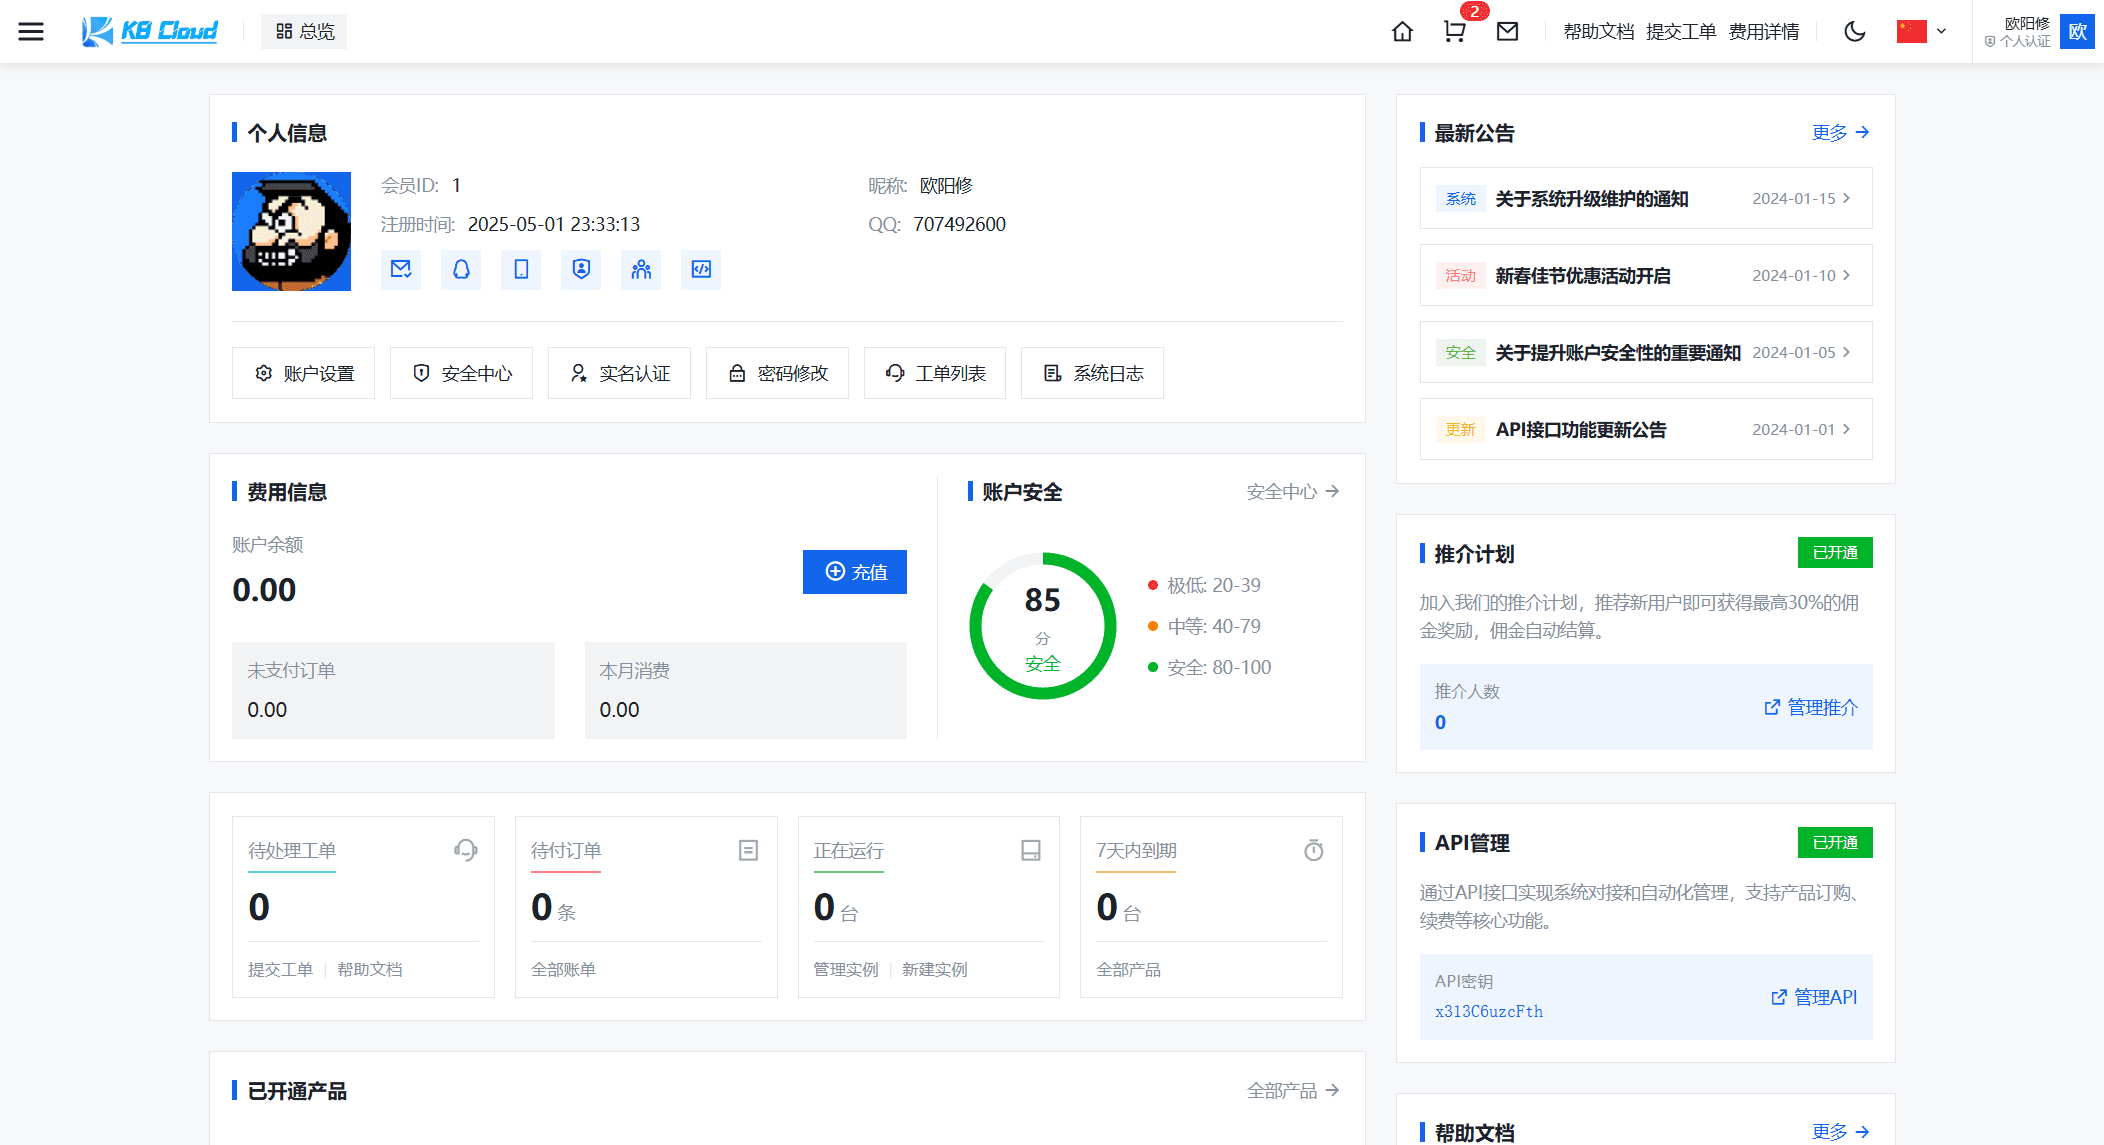The image size is (2104, 1145).
Task: Click the 85 security score ring
Action: pyautogui.click(x=1042, y=626)
